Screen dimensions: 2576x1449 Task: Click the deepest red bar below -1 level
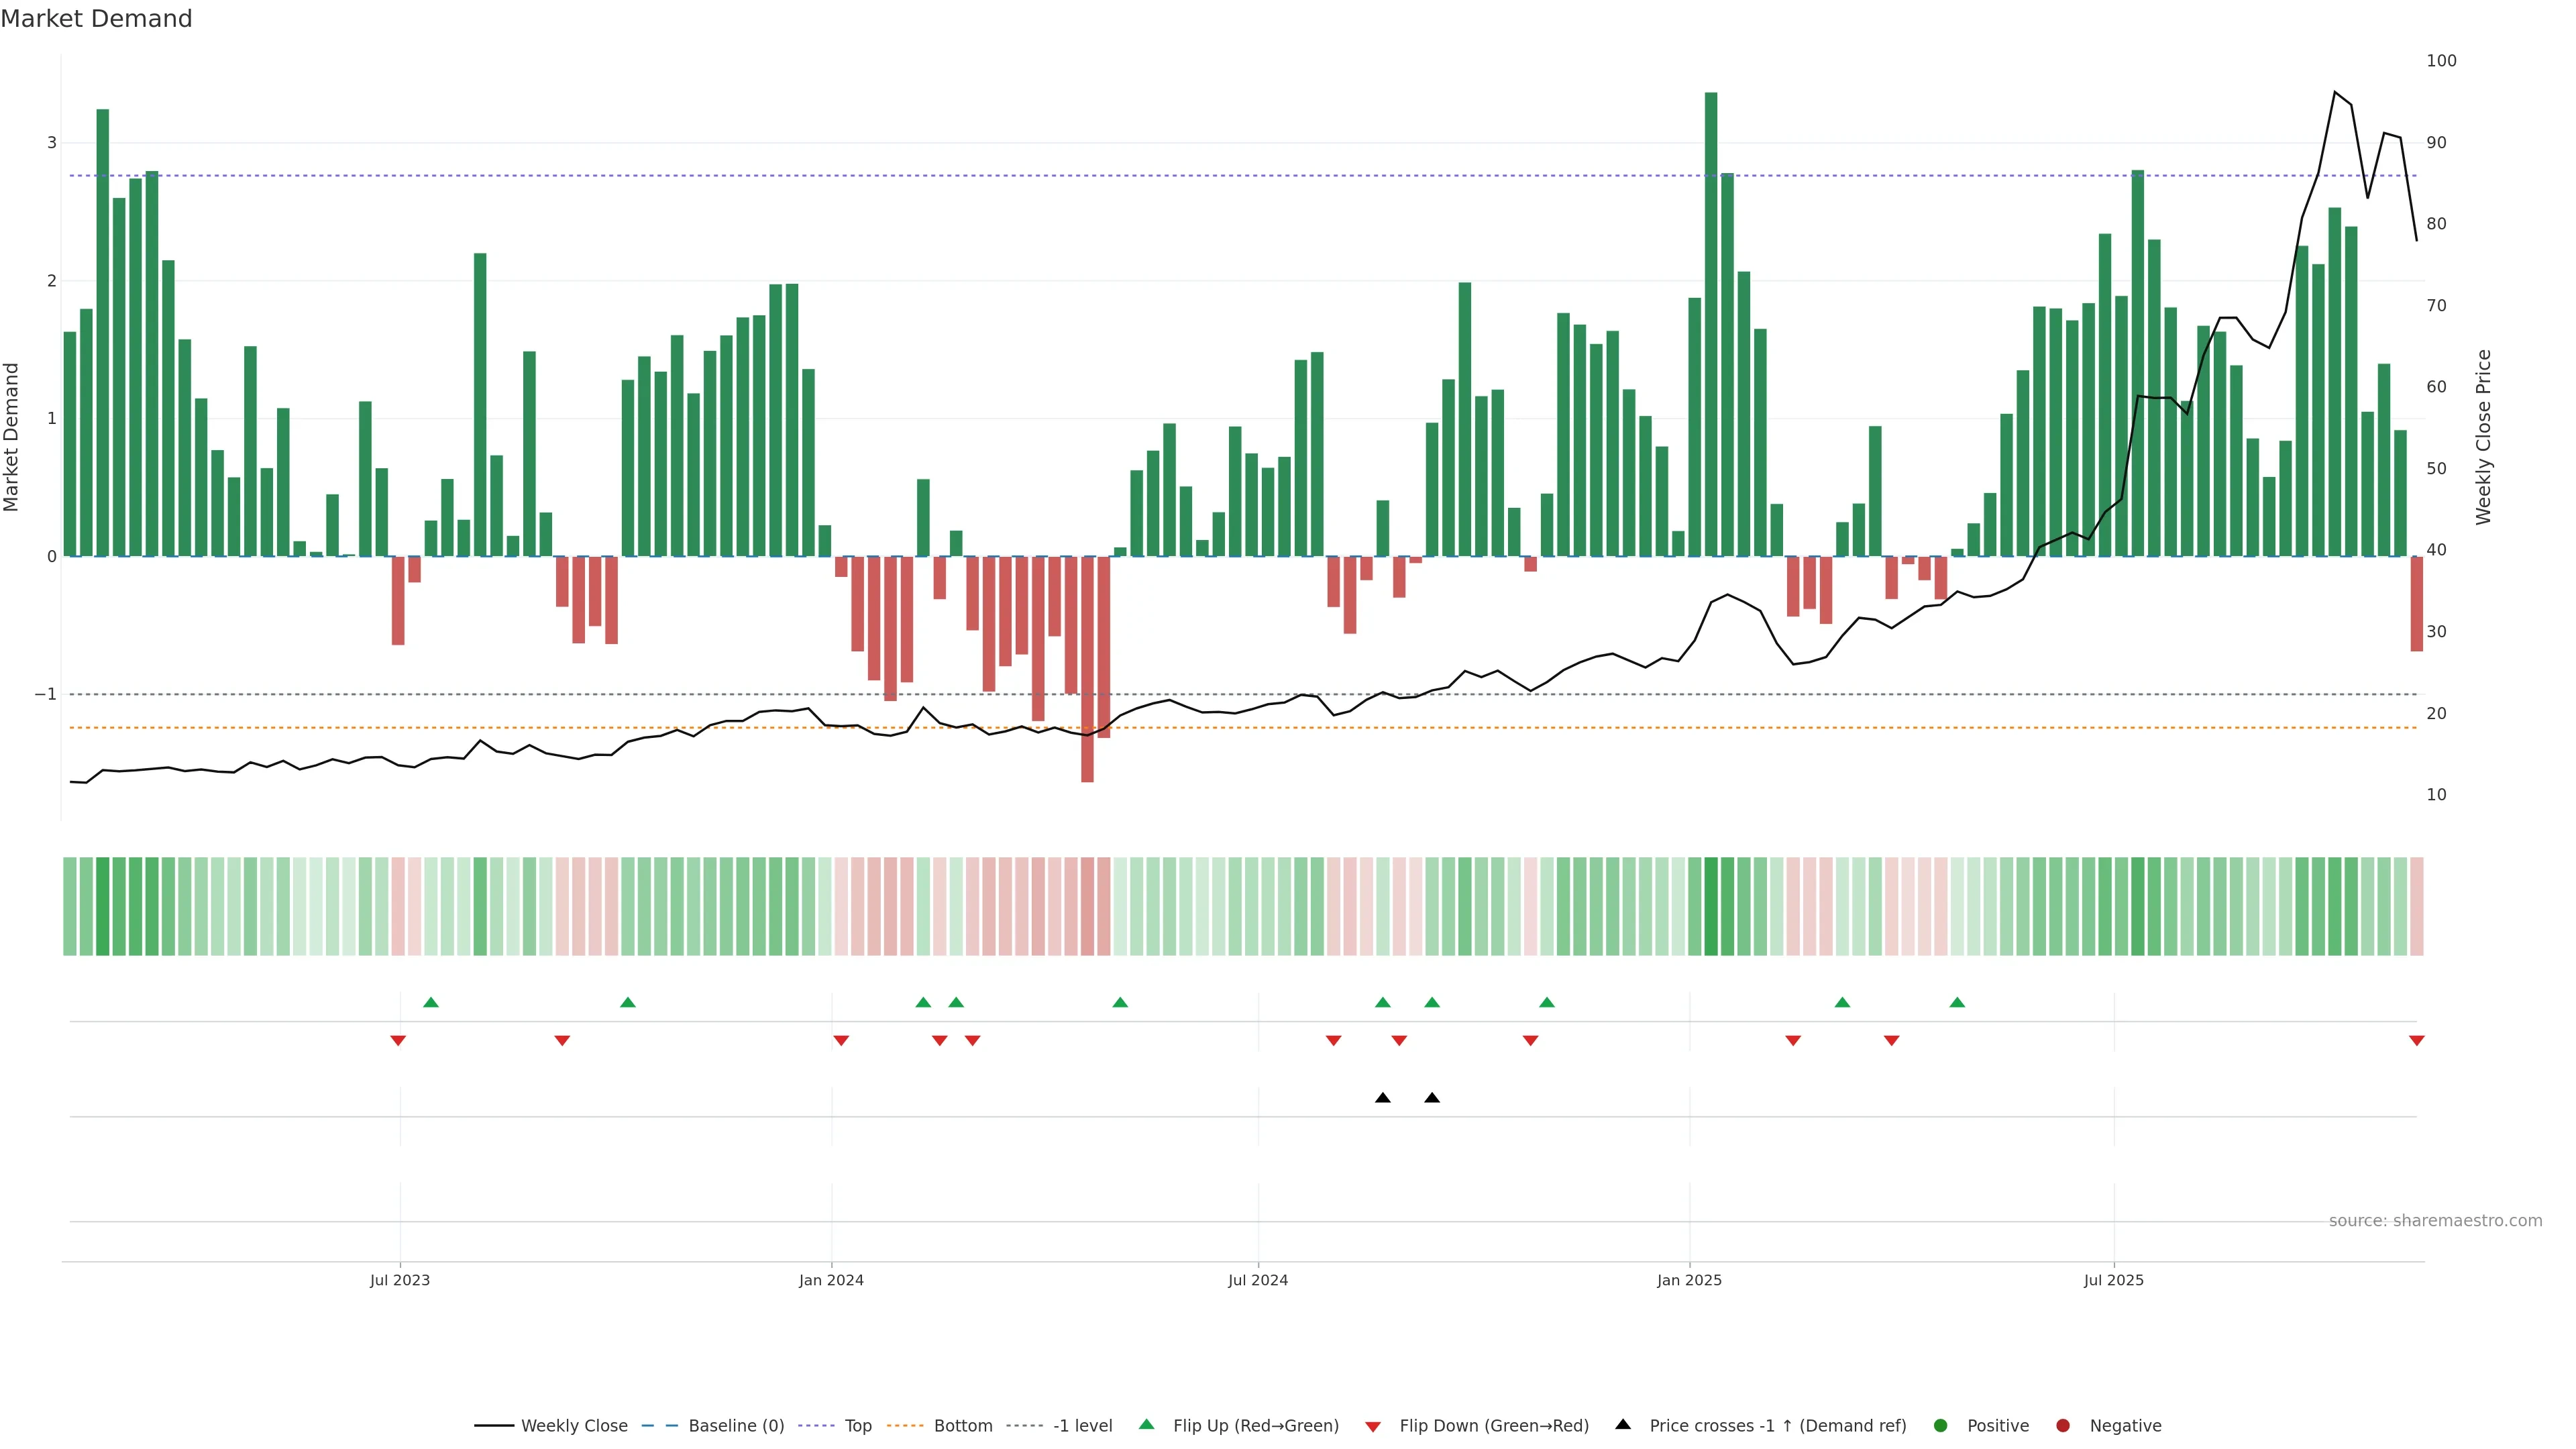tap(1087, 670)
